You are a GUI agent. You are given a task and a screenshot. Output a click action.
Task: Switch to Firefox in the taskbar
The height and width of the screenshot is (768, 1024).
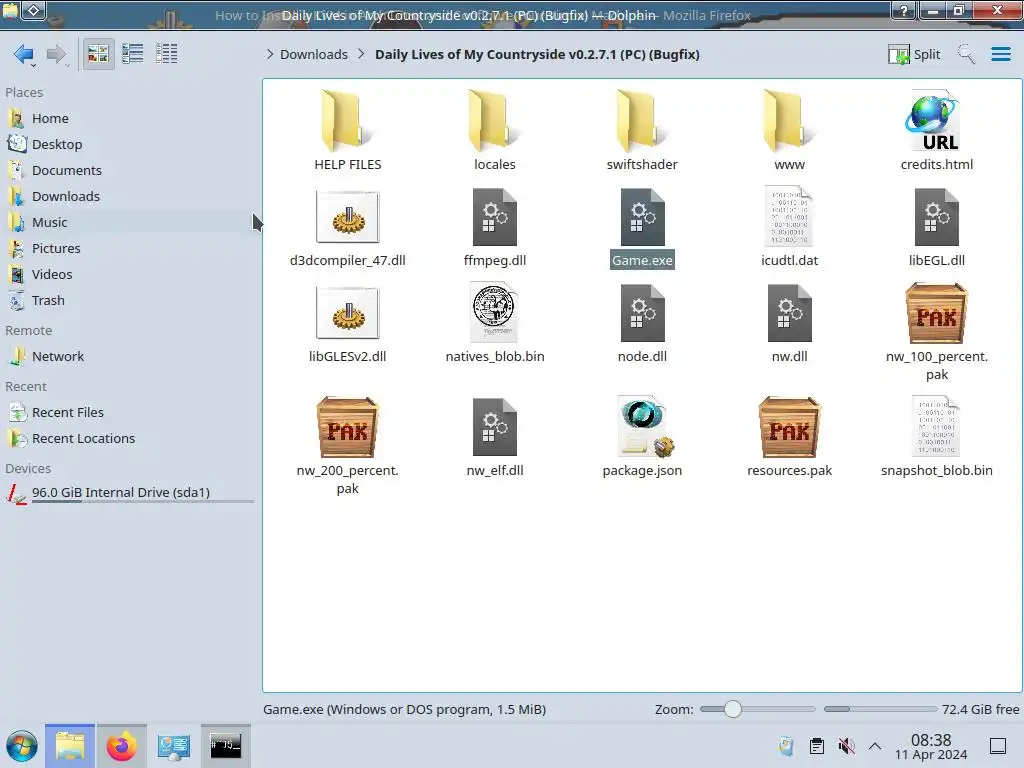(121, 746)
